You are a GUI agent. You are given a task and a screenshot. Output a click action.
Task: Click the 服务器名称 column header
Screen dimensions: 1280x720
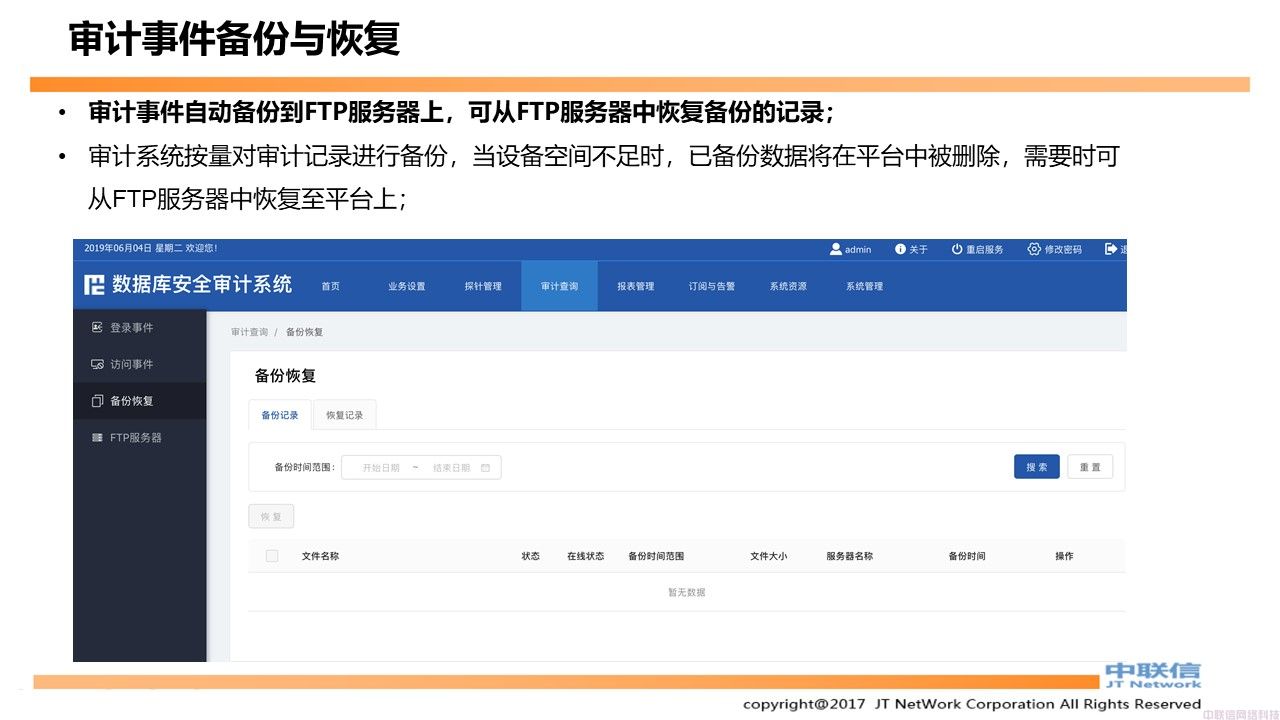849,556
